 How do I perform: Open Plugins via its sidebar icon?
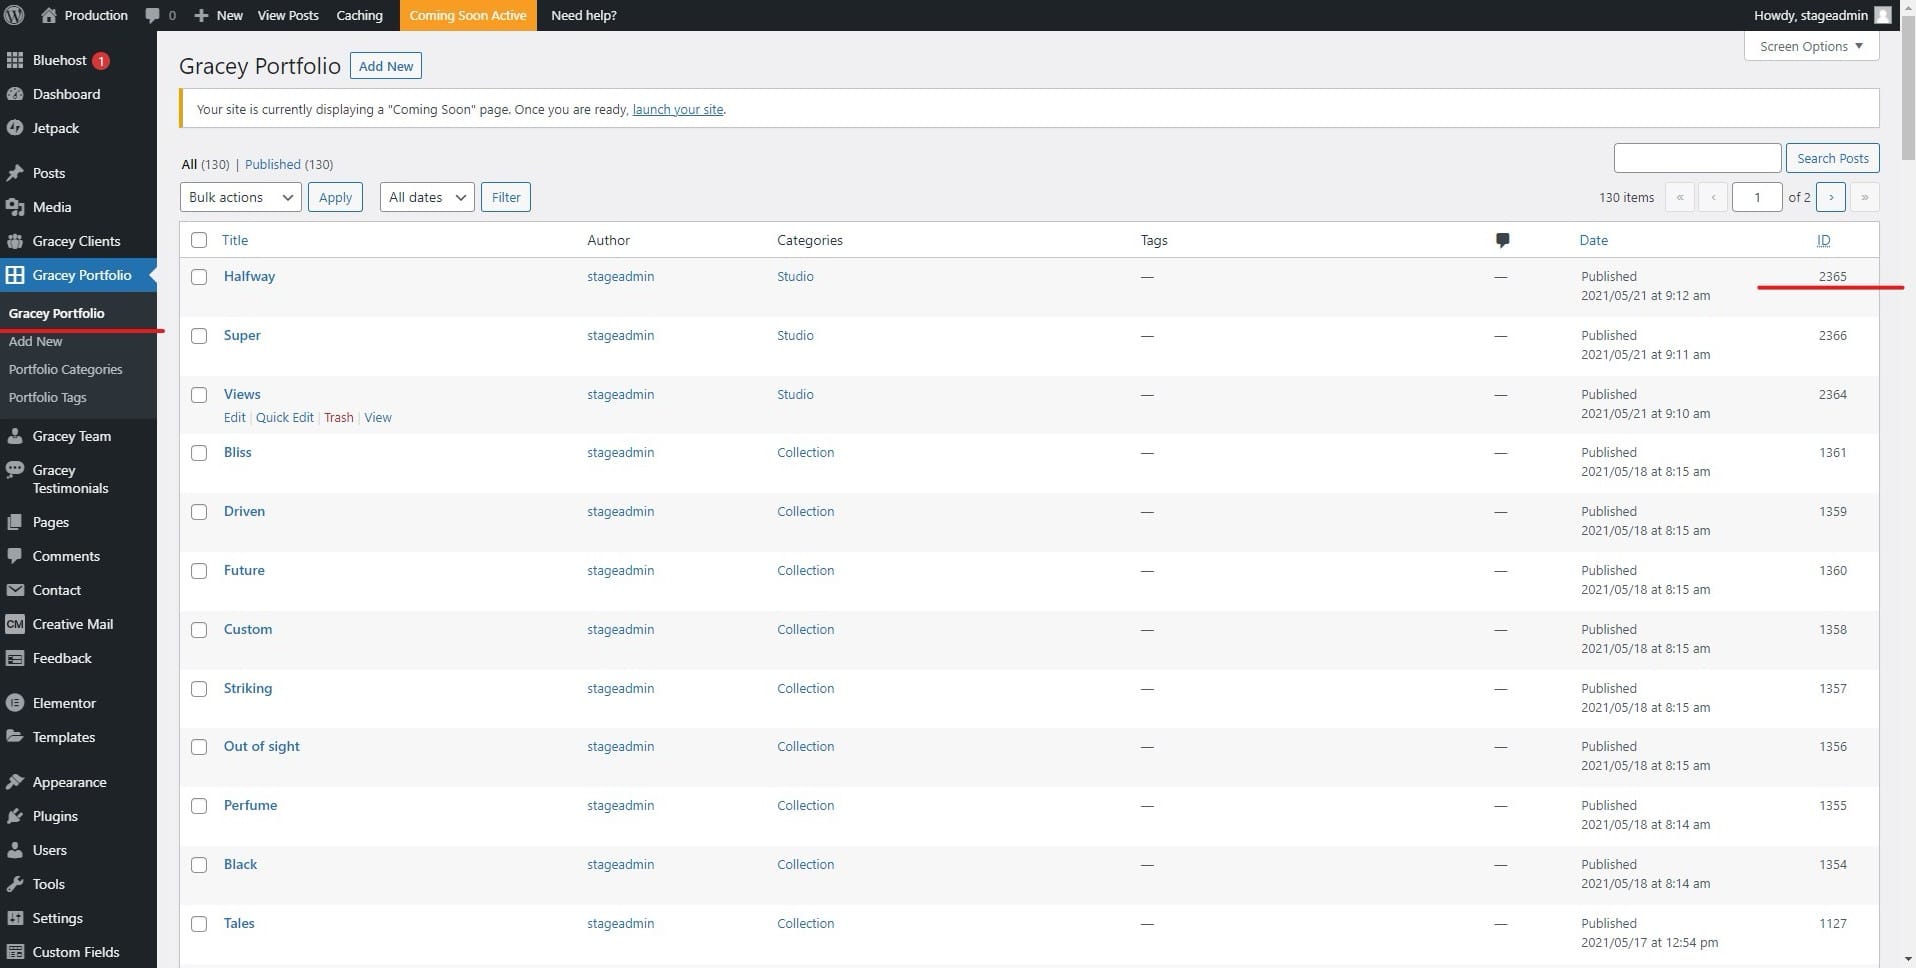pos(15,816)
